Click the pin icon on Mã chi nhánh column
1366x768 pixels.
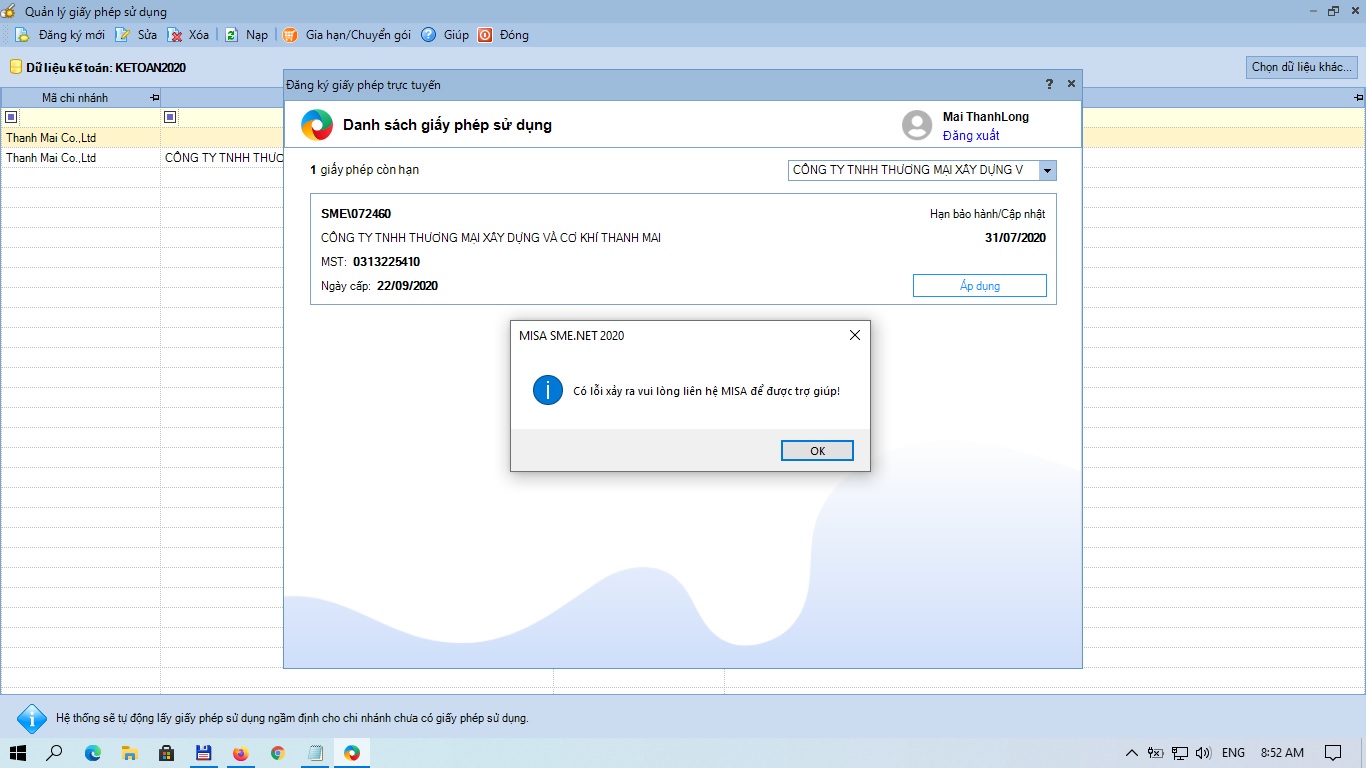pos(154,98)
